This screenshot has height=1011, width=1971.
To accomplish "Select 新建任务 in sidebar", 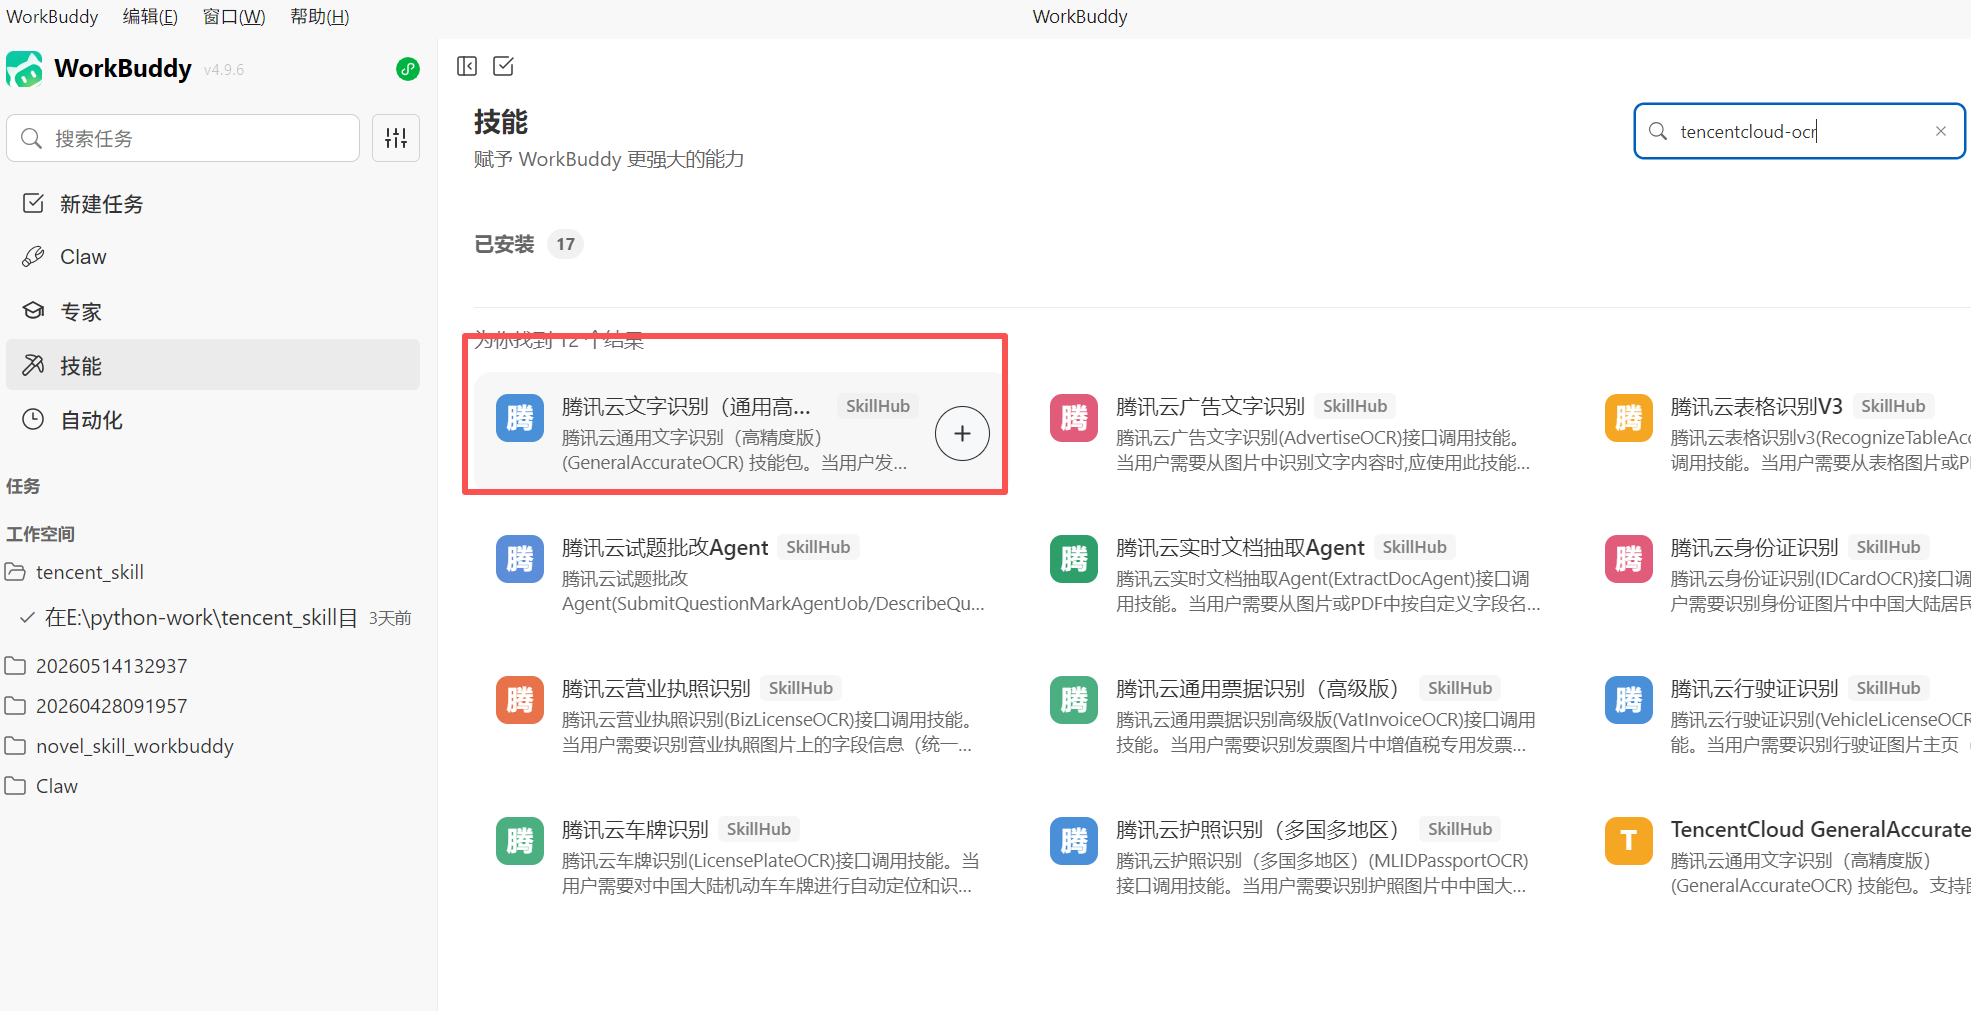I will pos(213,204).
